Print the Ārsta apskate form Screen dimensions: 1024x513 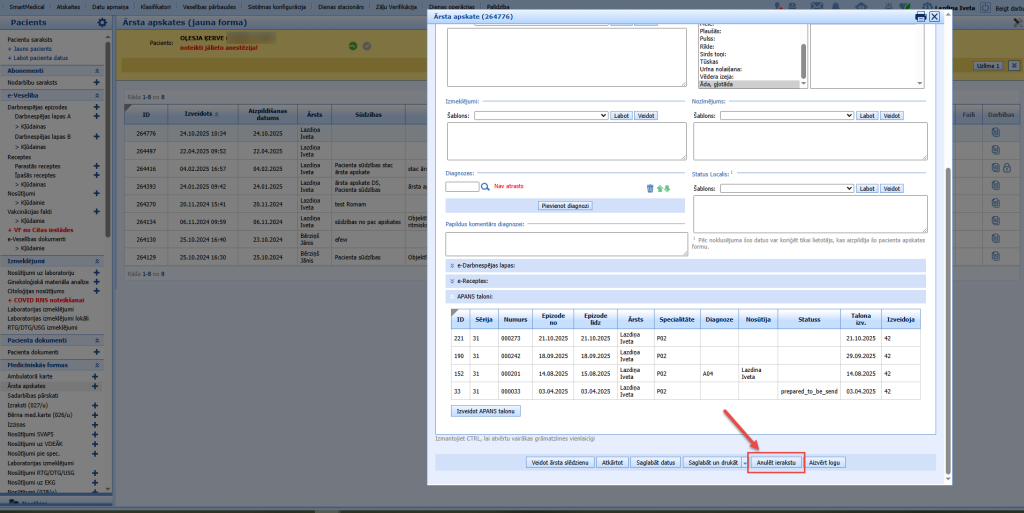(x=921, y=16)
